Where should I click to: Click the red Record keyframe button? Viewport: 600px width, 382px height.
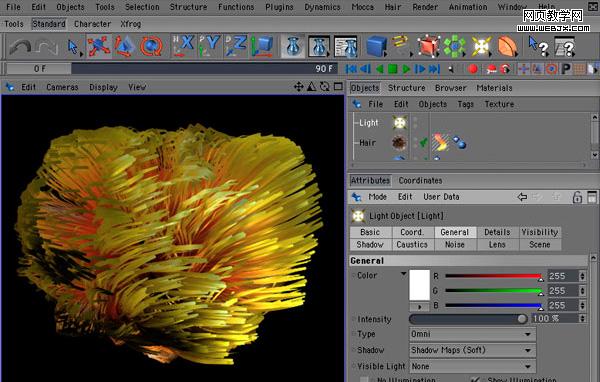(x=473, y=69)
